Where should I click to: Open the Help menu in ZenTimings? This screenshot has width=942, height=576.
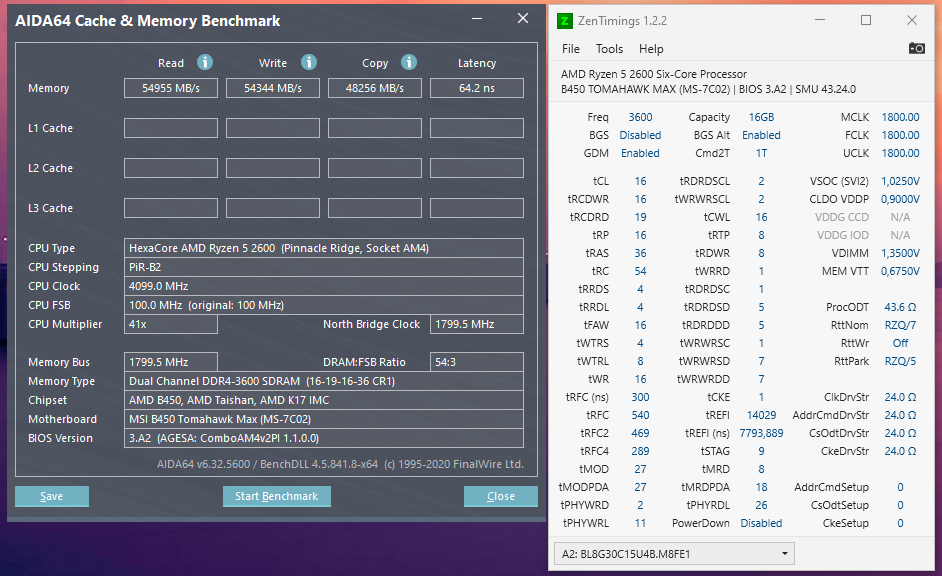coord(651,49)
